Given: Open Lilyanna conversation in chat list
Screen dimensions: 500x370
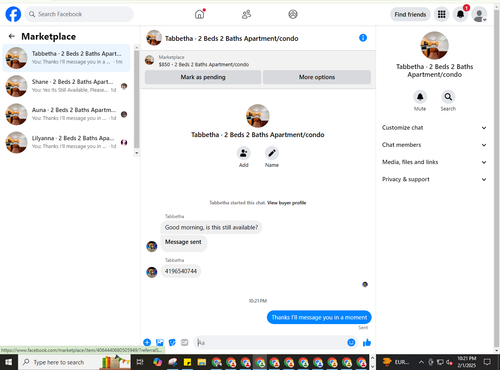Looking at the screenshot, I should (66, 142).
